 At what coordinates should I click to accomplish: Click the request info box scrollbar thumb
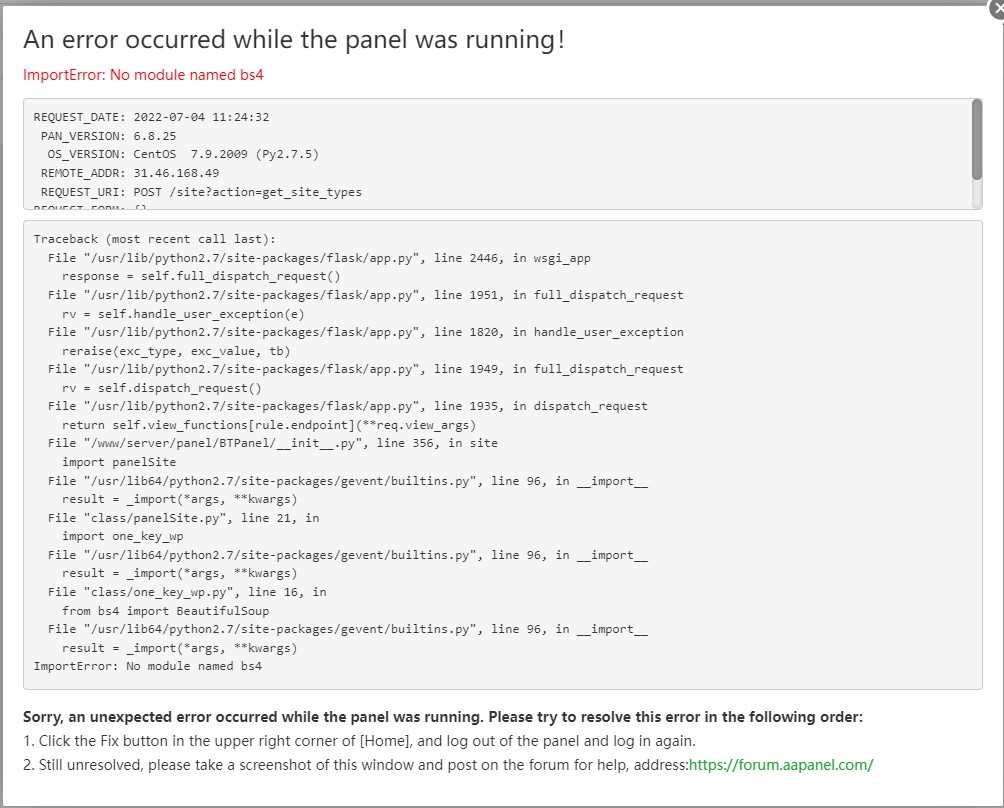(976, 139)
